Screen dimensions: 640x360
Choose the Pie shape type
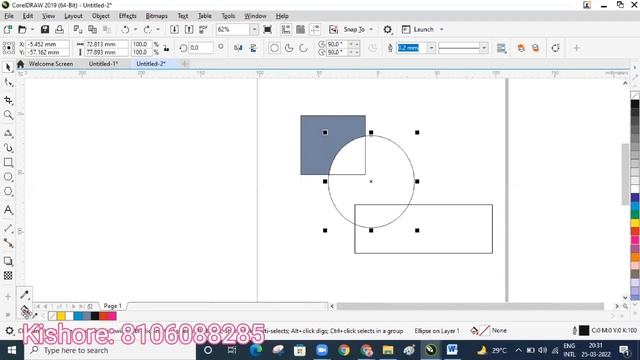point(289,48)
